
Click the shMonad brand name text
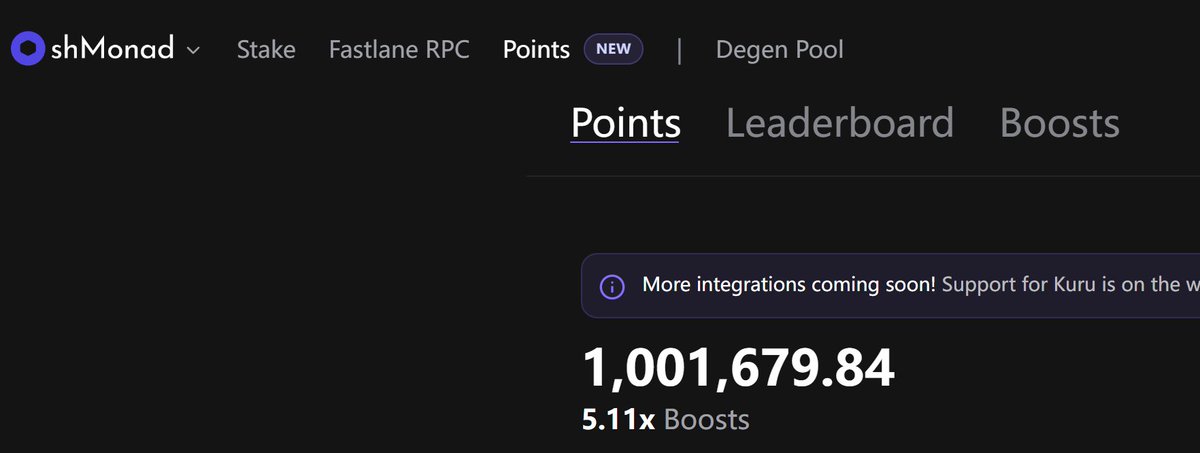point(113,49)
